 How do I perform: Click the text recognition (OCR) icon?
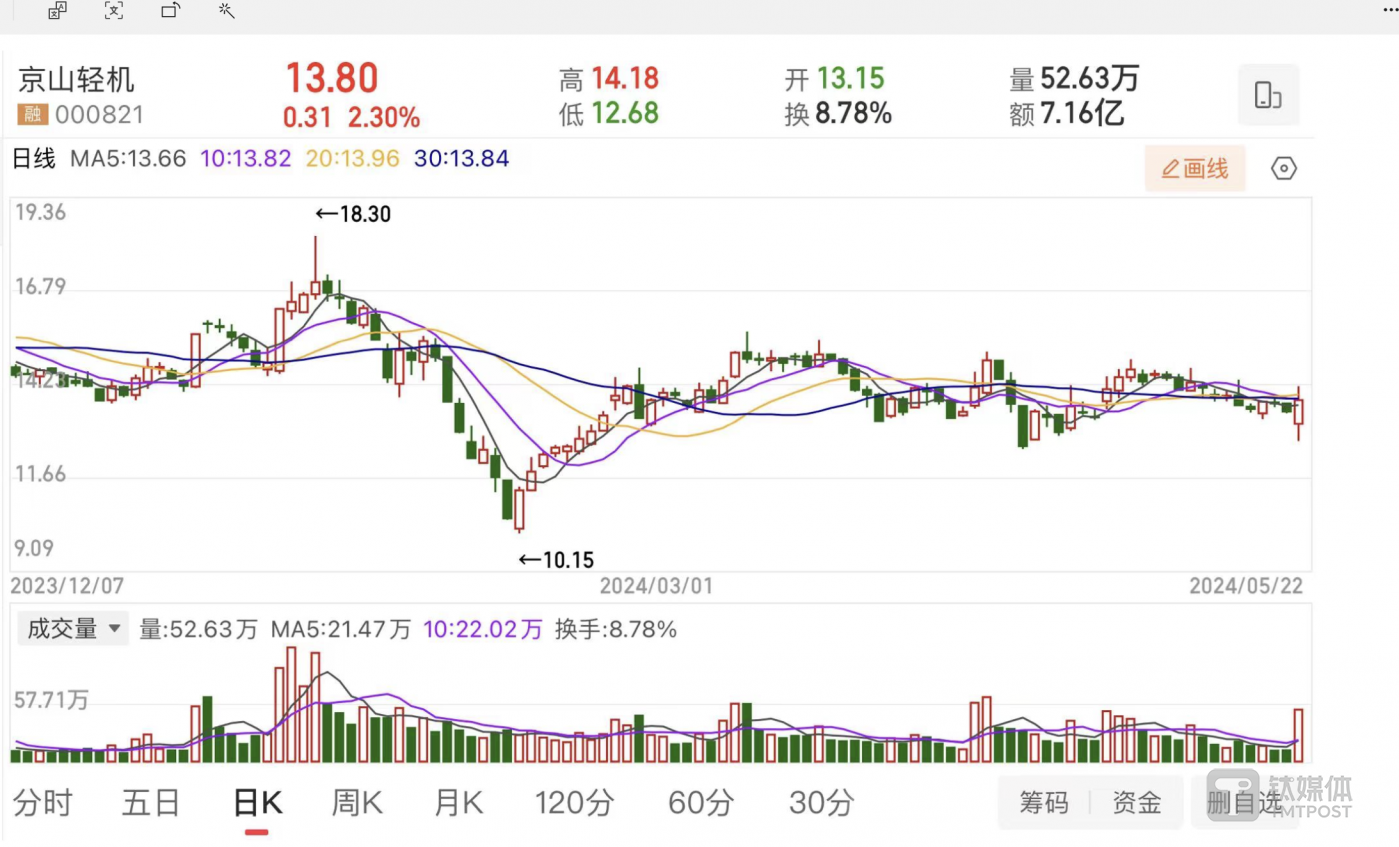tap(114, 11)
